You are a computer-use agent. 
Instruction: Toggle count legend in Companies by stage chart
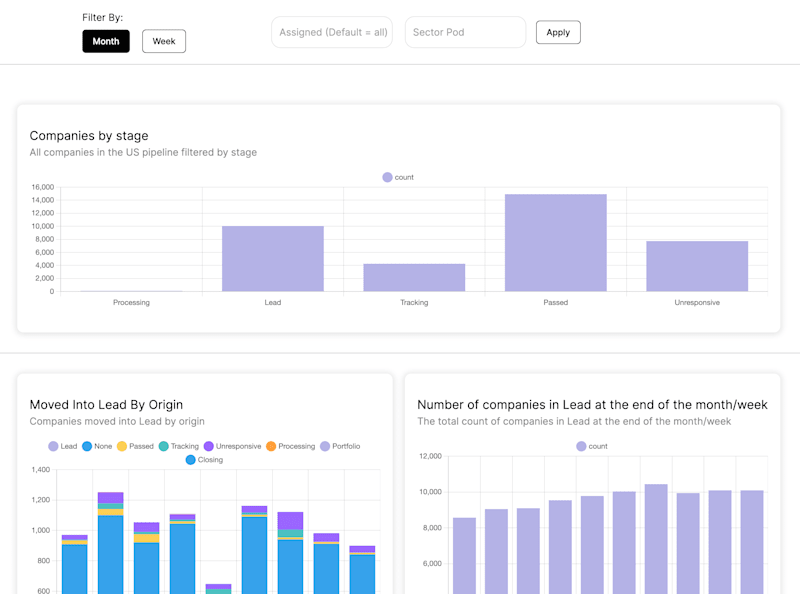coord(398,177)
